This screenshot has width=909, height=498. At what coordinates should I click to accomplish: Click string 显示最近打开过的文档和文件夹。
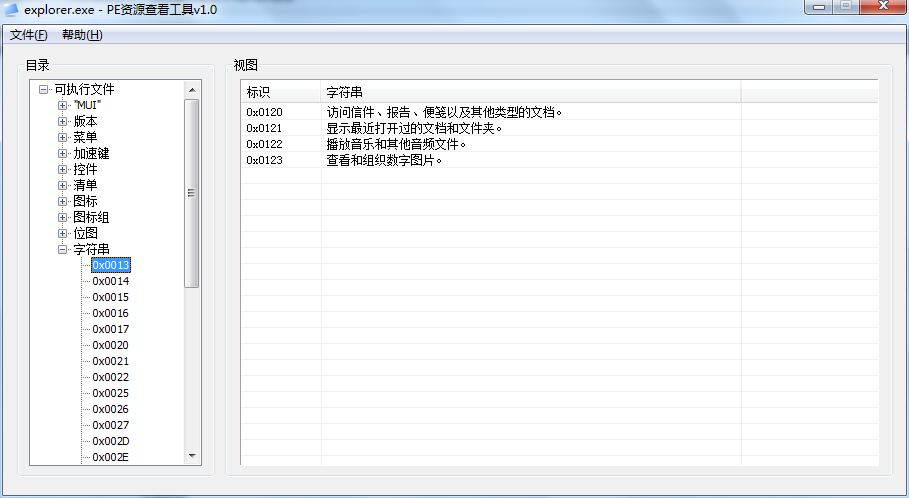coord(414,128)
